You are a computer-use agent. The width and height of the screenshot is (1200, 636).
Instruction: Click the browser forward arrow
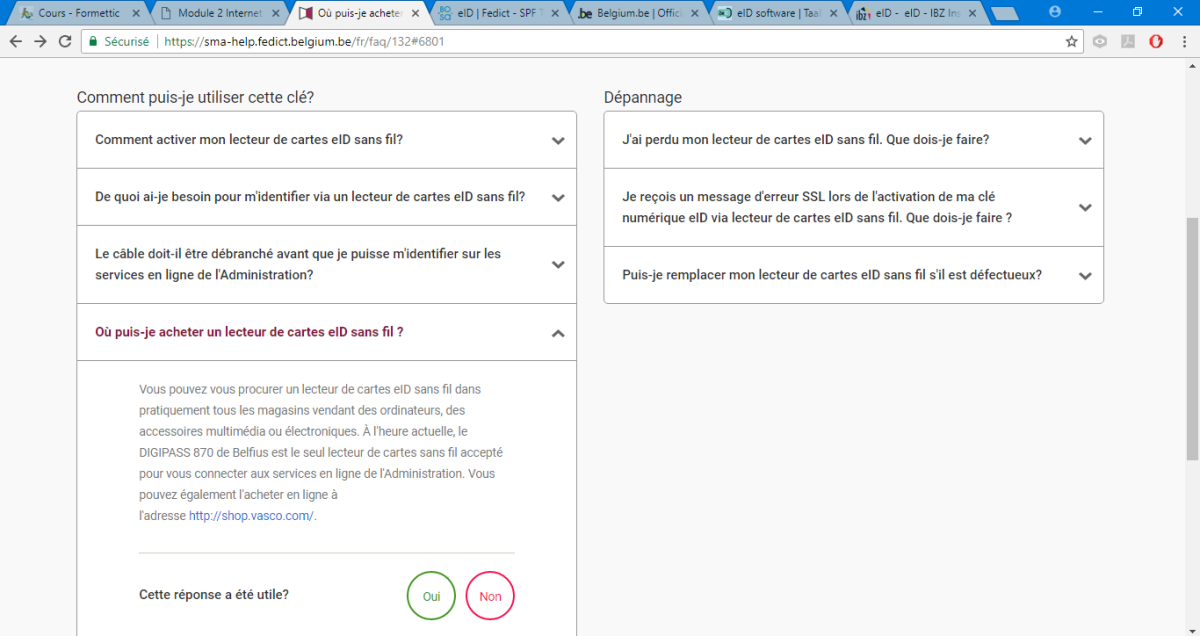[x=40, y=42]
